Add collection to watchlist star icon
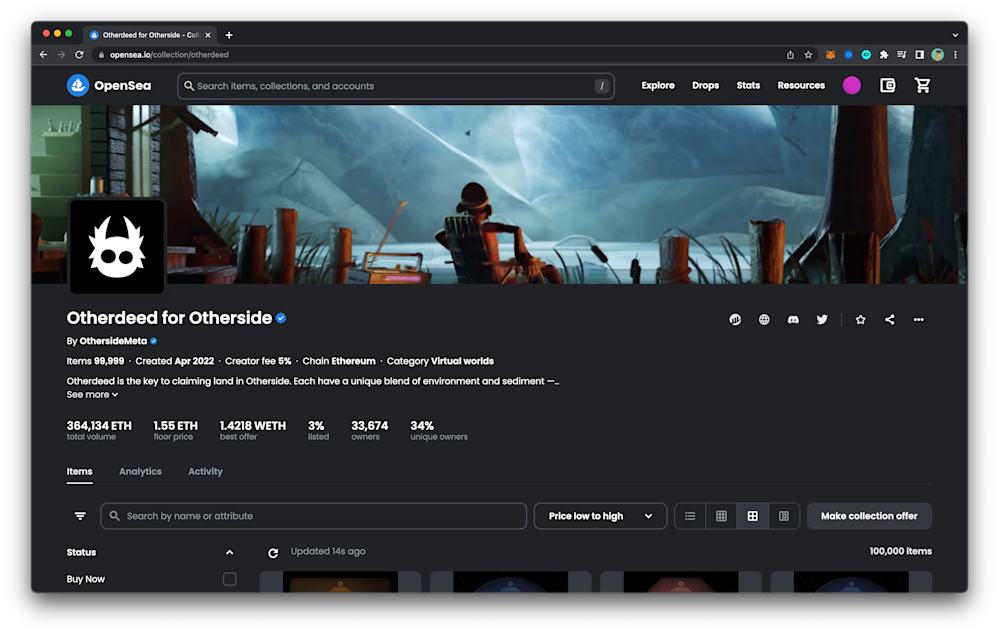Viewport: 999px width, 634px height. point(860,320)
